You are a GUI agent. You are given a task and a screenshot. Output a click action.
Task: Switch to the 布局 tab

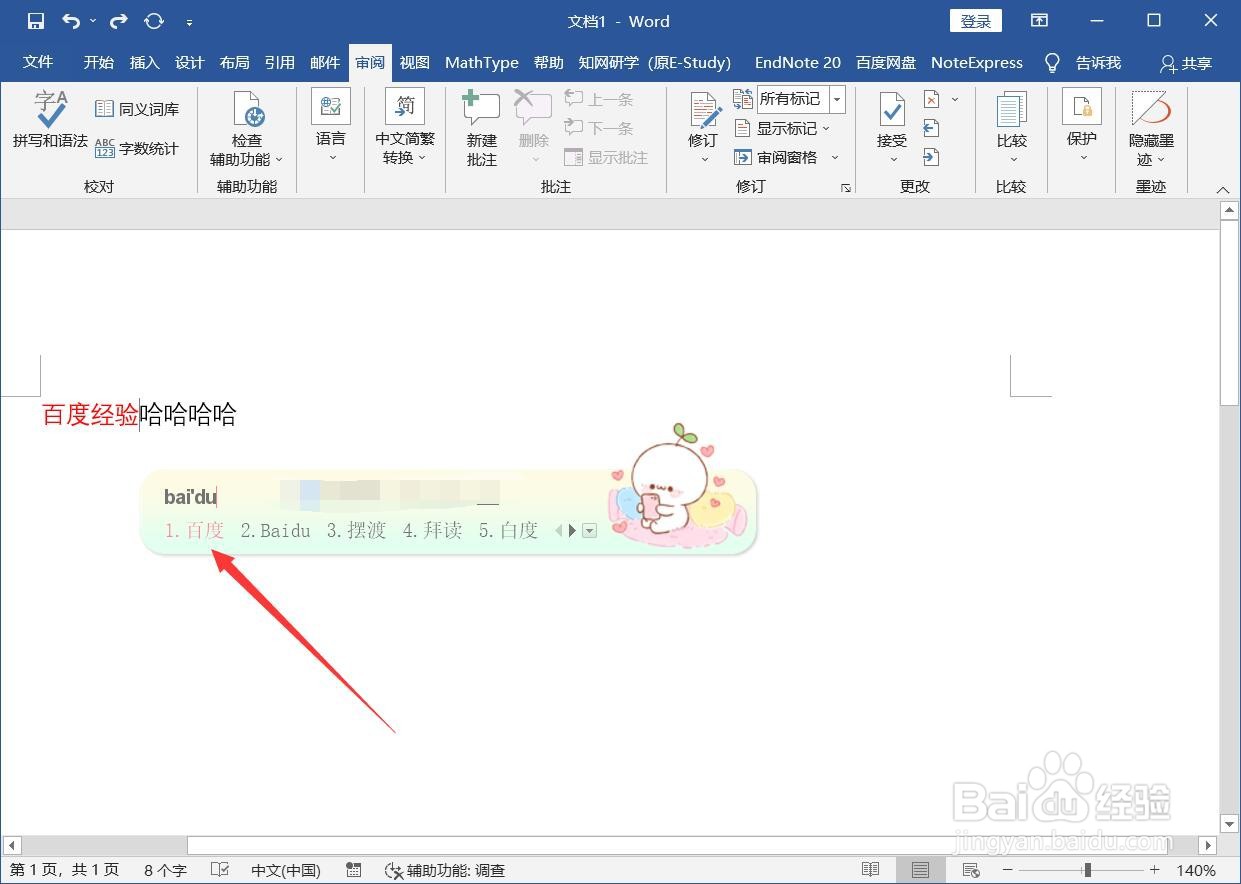pyautogui.click(x=234, y=62)
